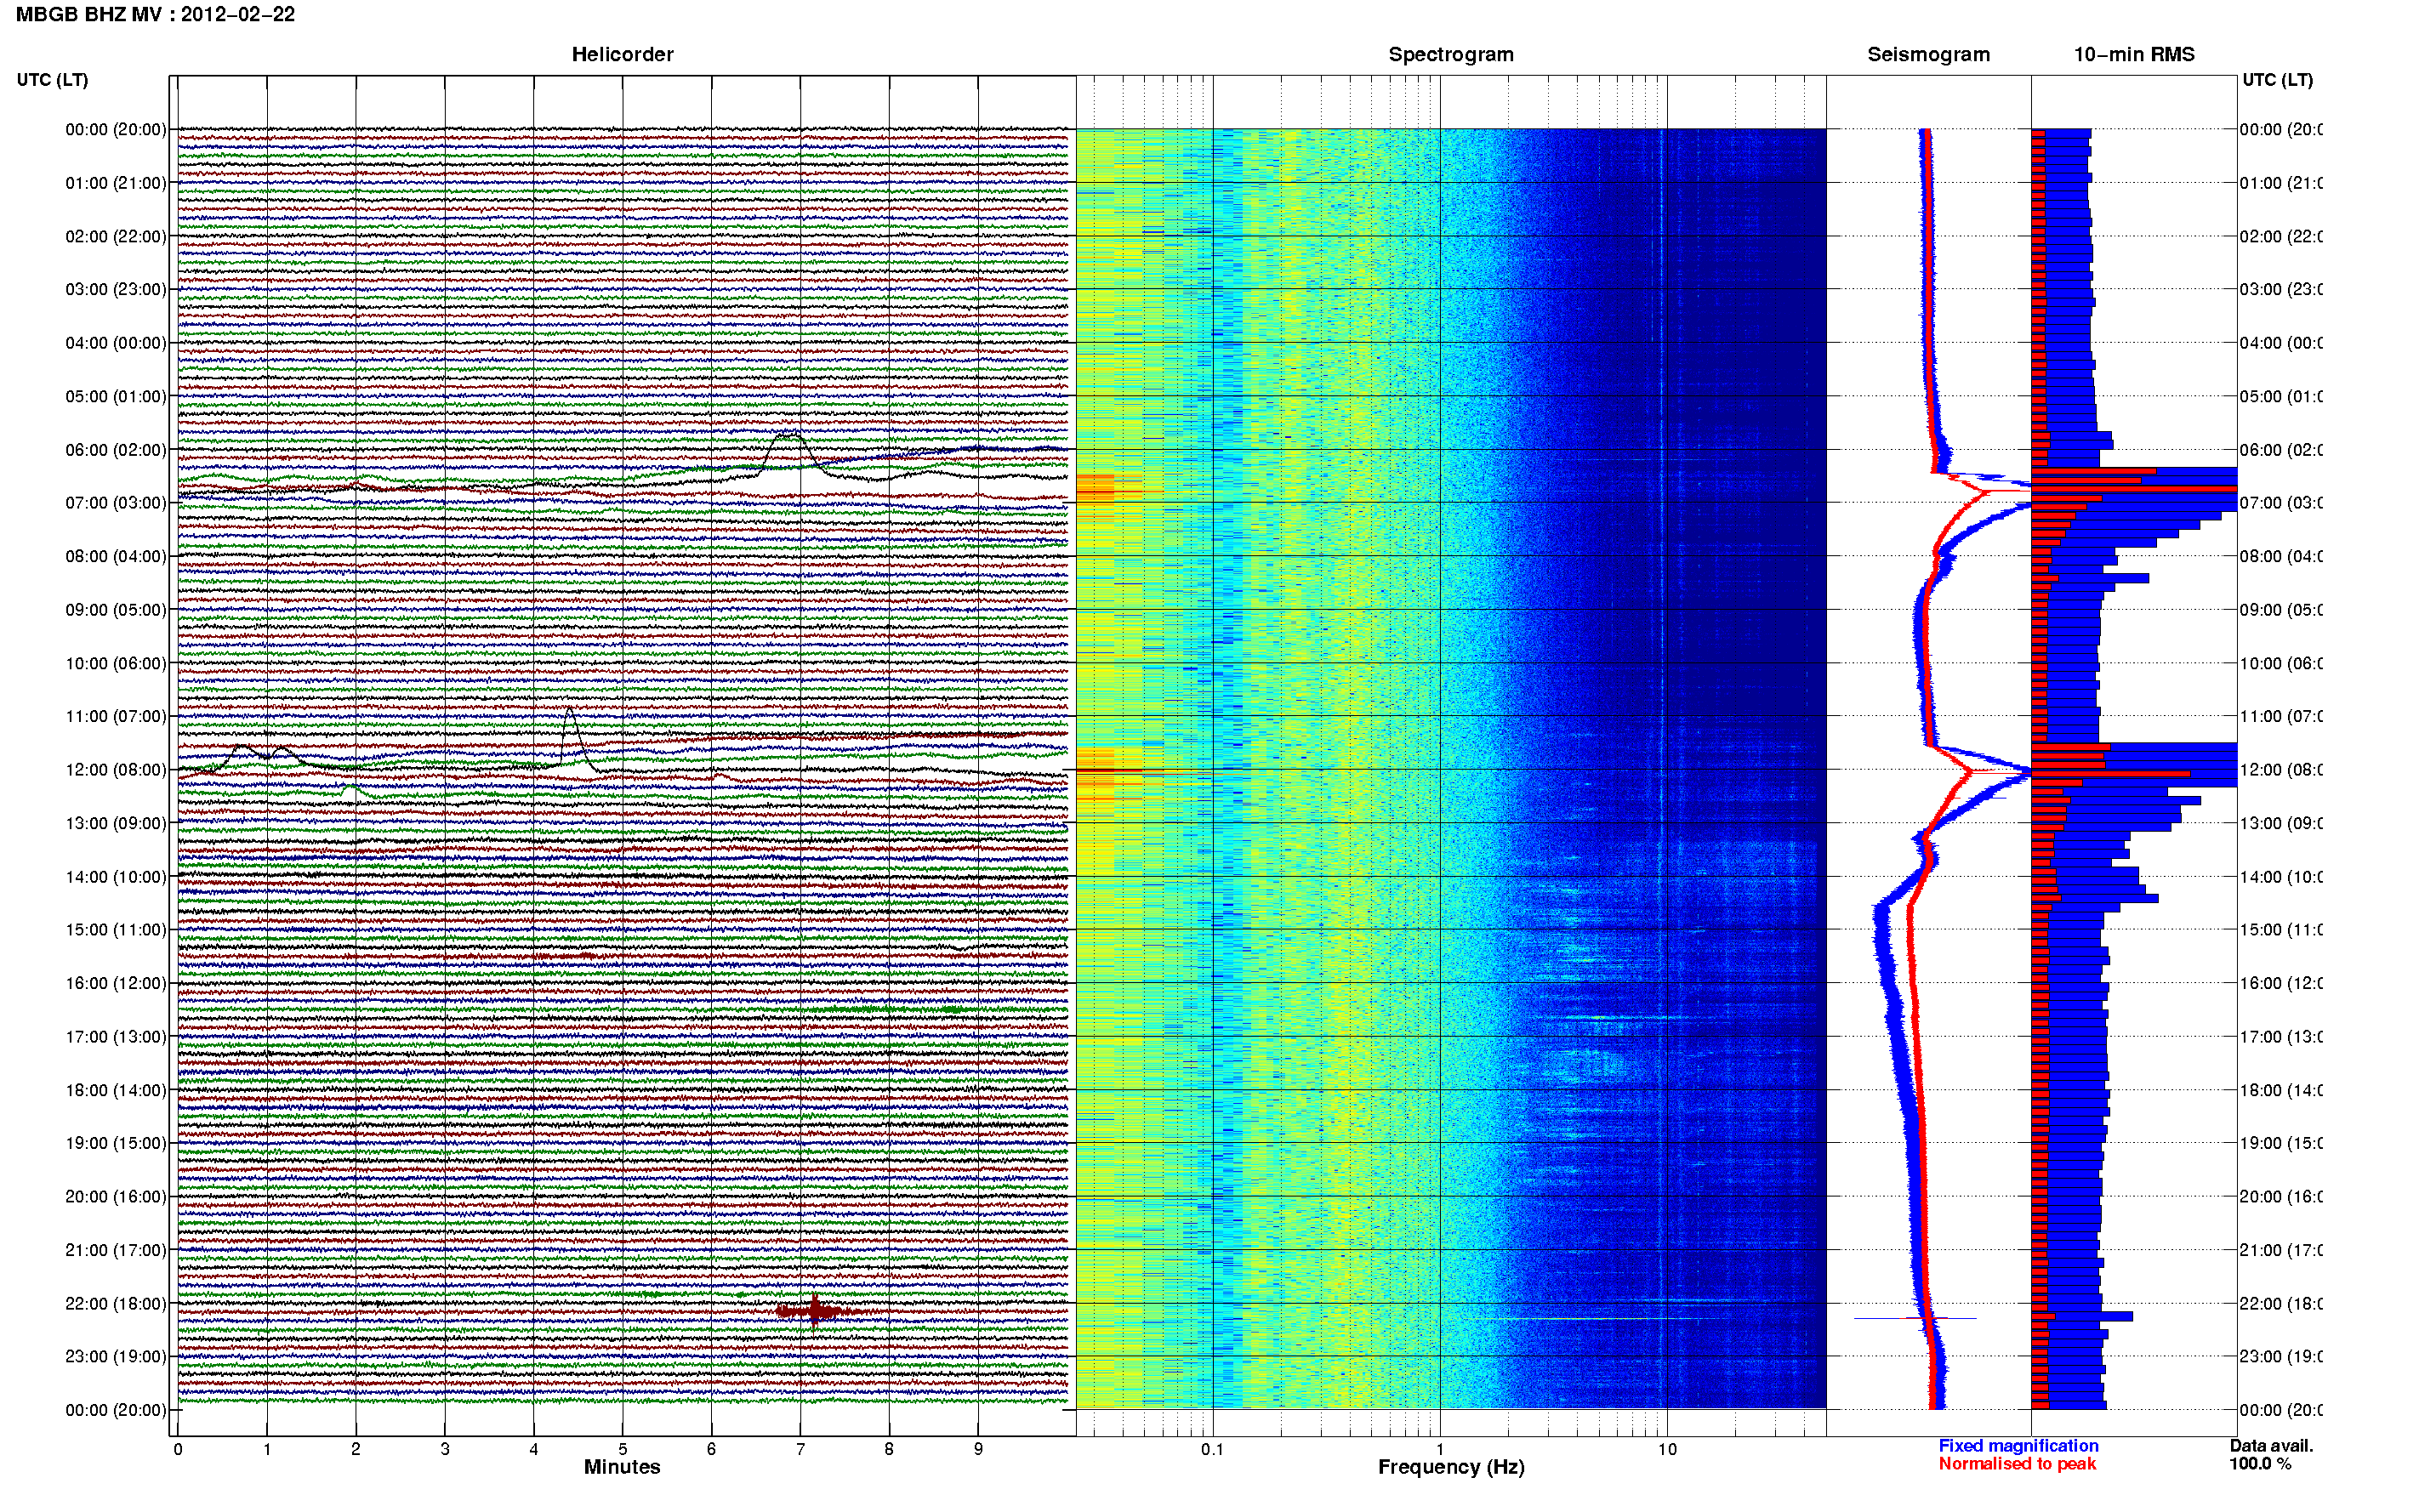Click the plot title 'MBGB BHZ MV : 2012-02-22'
Viewport: 2419px width, 1512px height.
155,14
